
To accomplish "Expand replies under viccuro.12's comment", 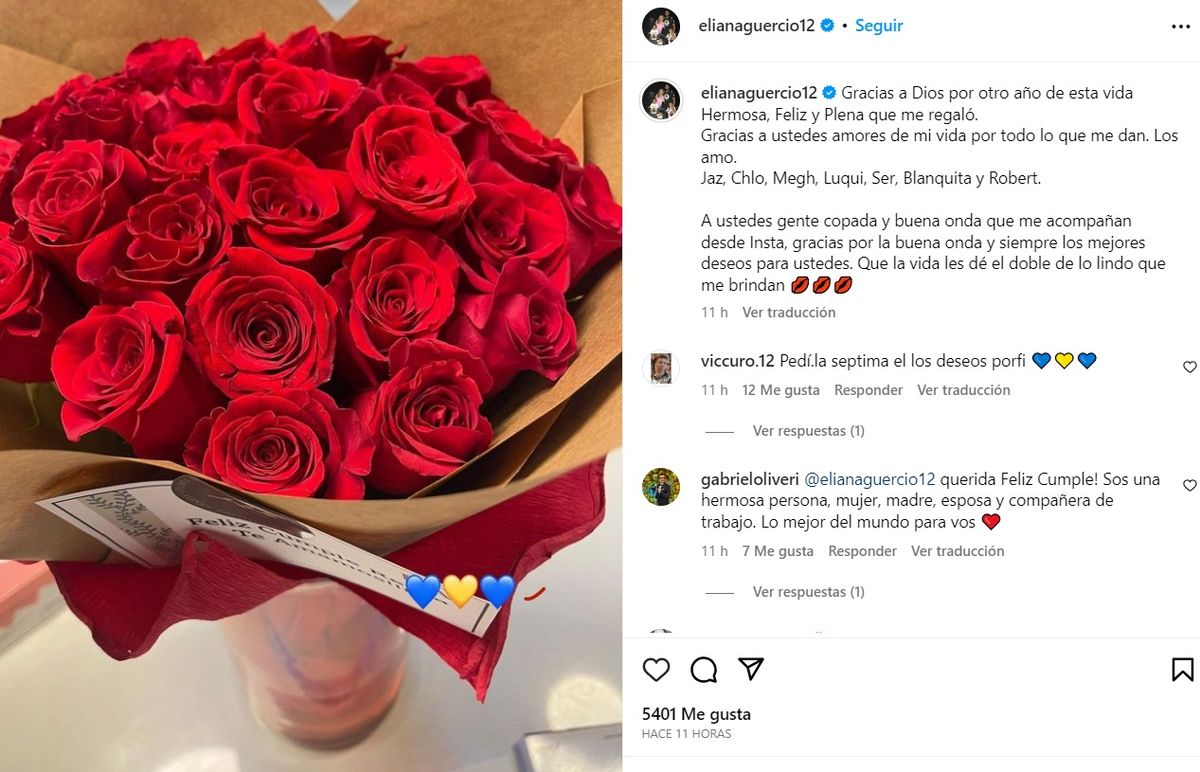I will 808,431.
